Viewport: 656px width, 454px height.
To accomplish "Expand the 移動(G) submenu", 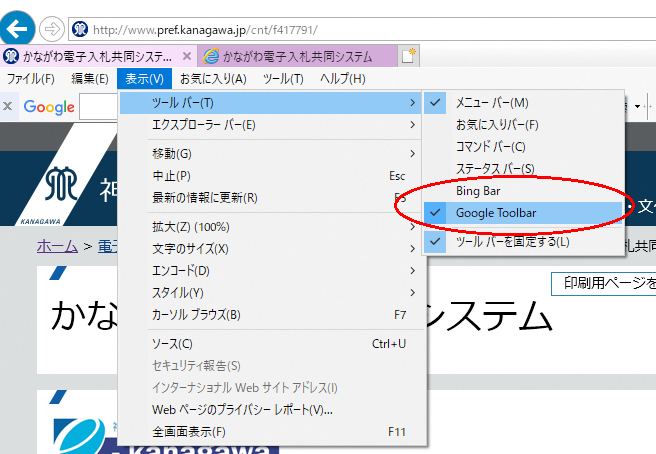I will (x=270, y=154).
